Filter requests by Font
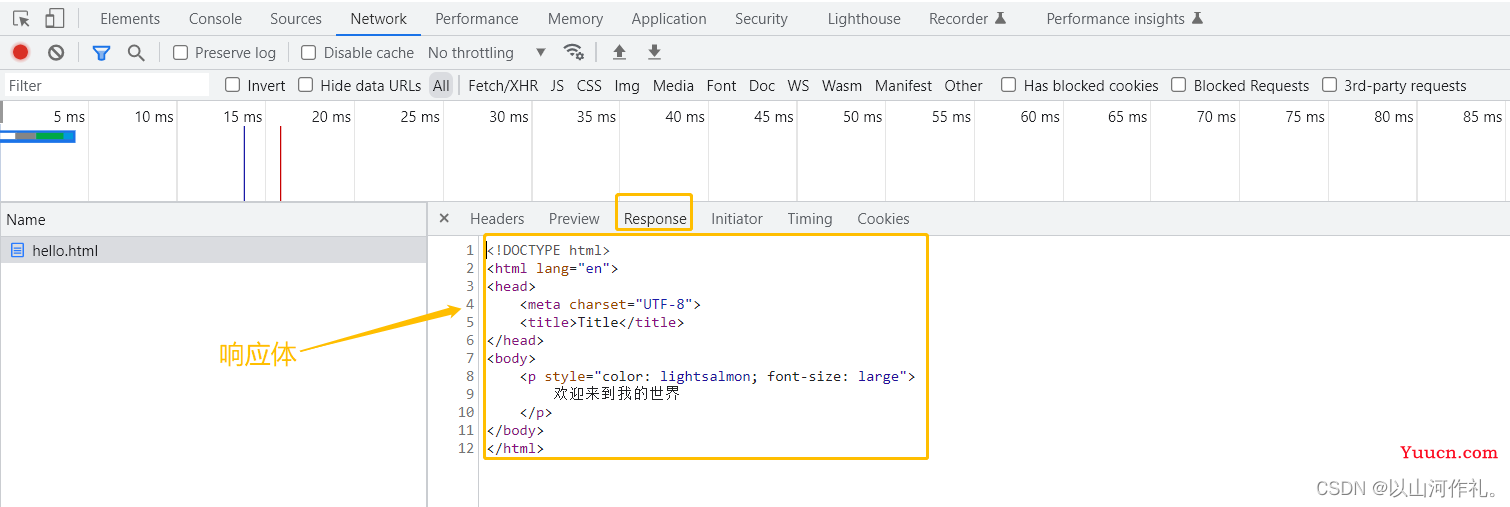 [x=721, y=85]
